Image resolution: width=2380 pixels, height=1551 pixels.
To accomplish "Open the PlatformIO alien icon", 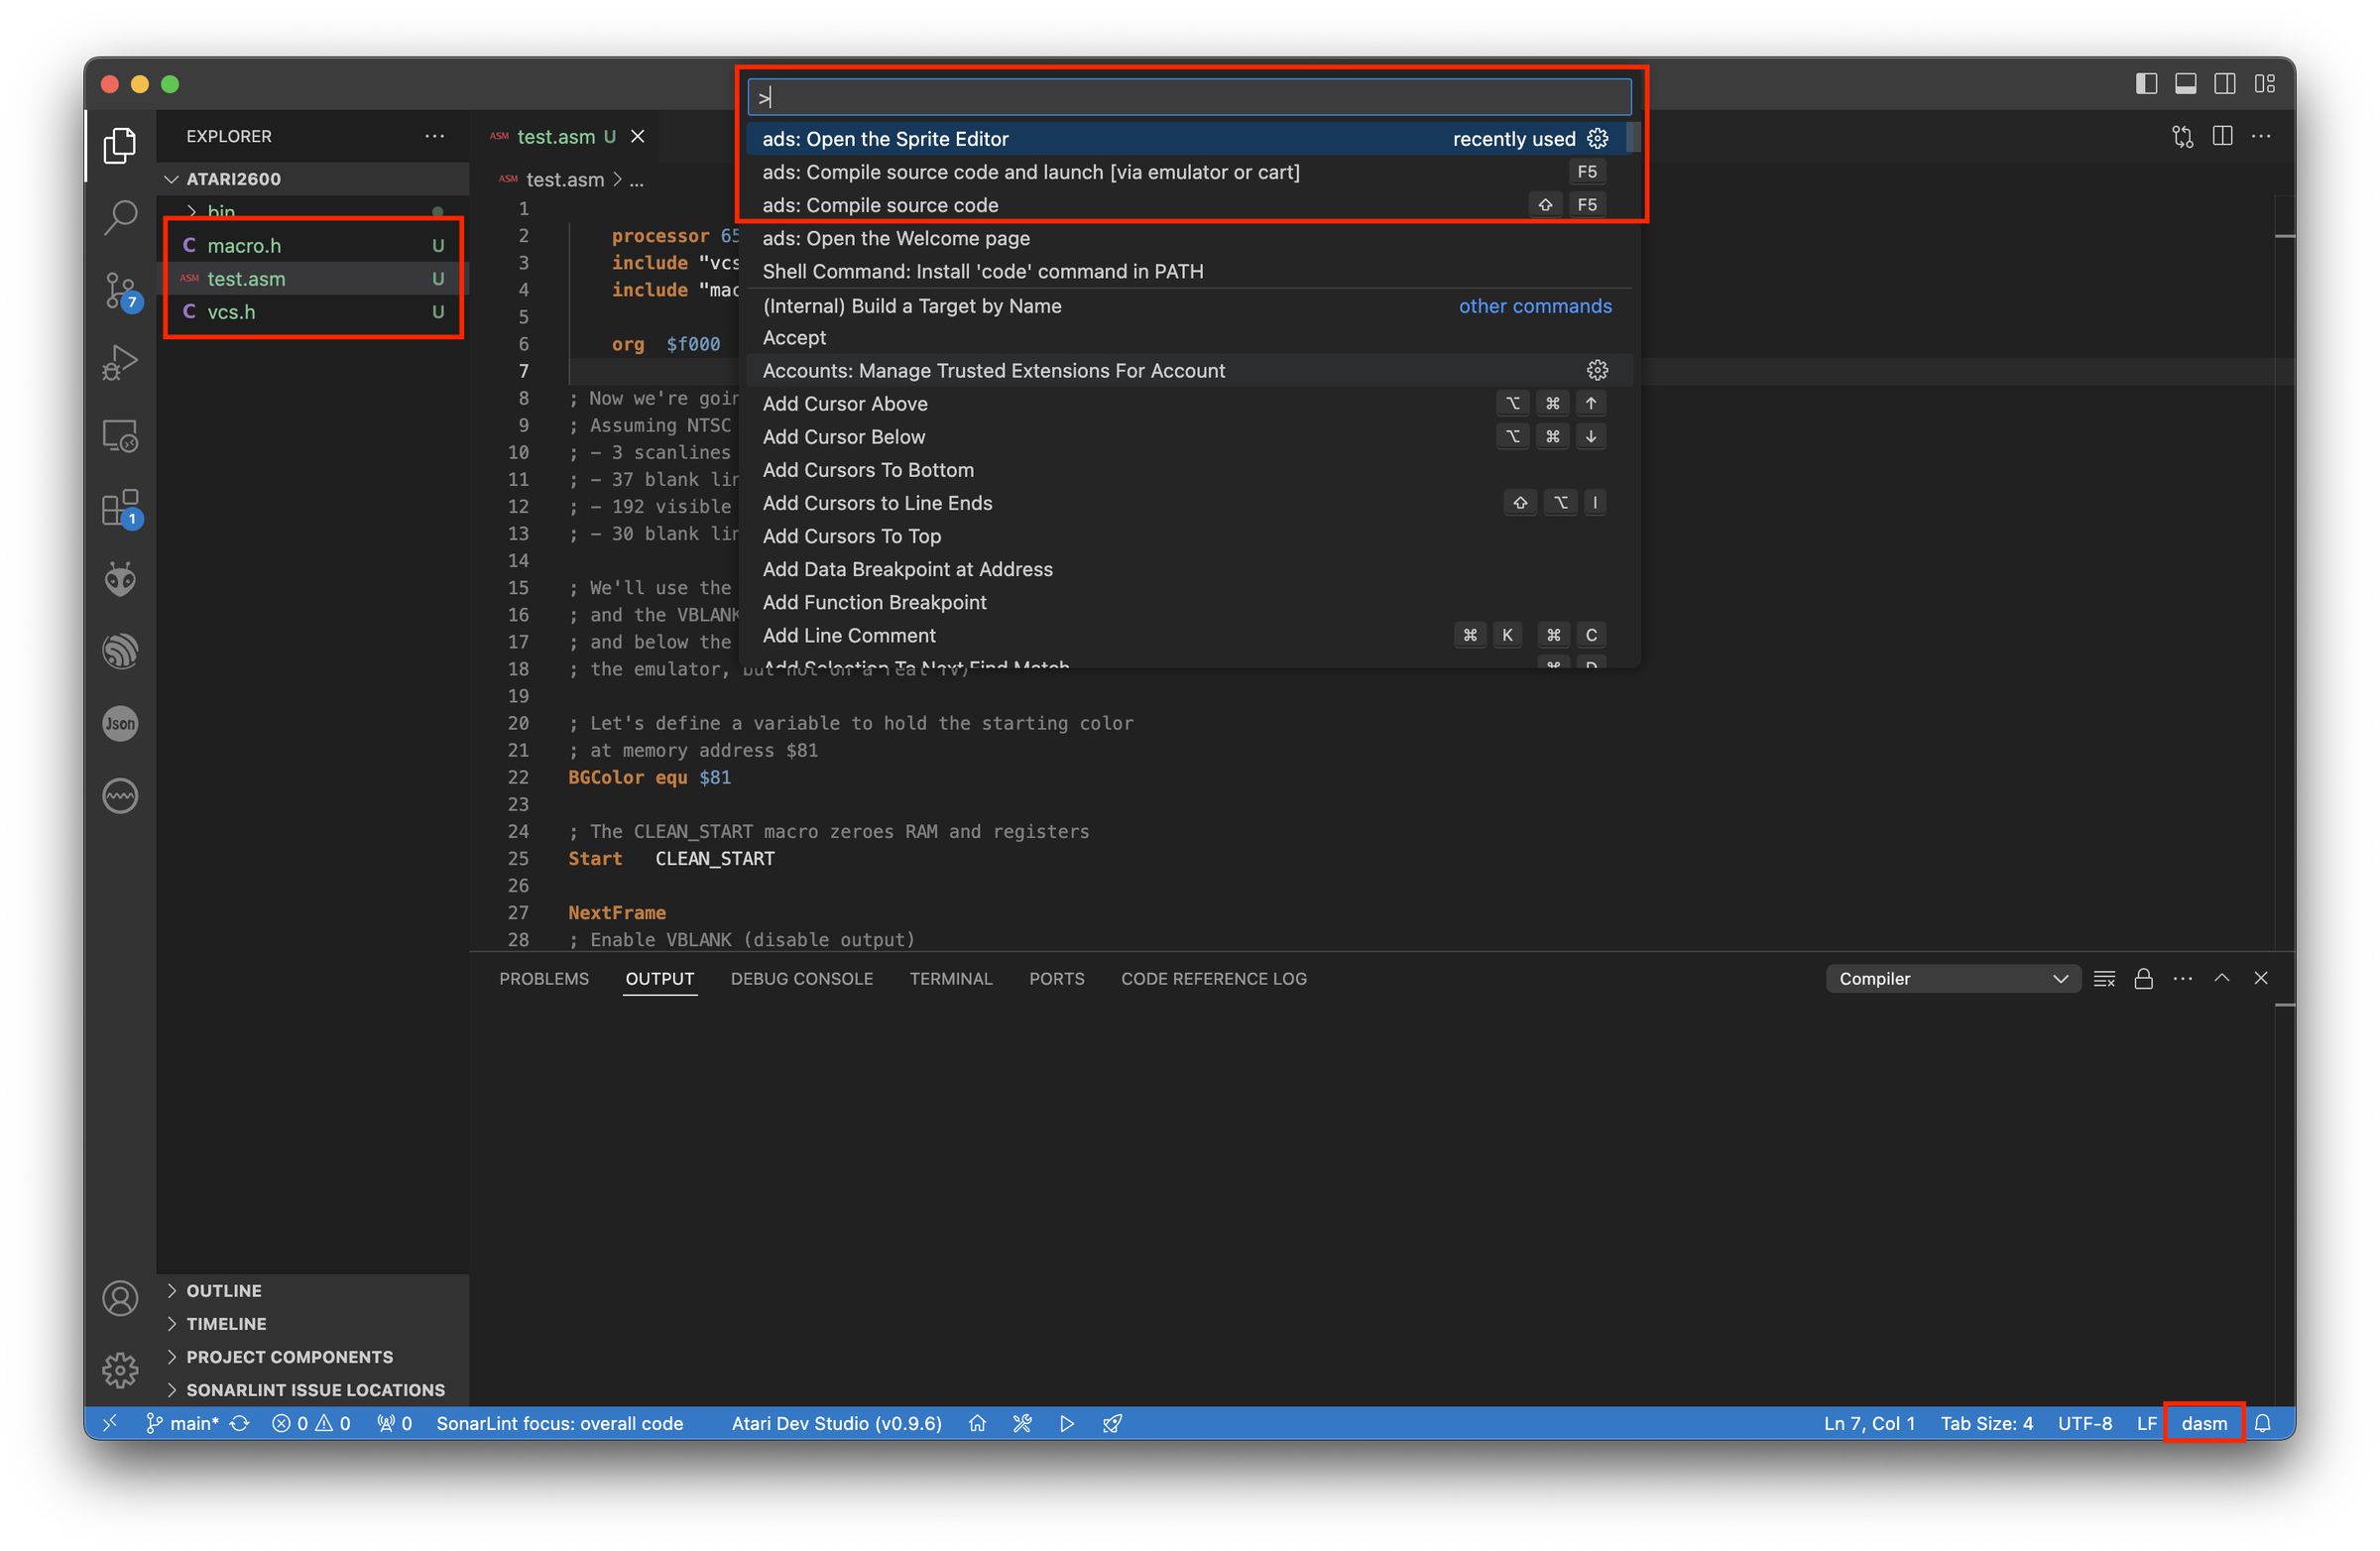I will [x=120, y=579].
